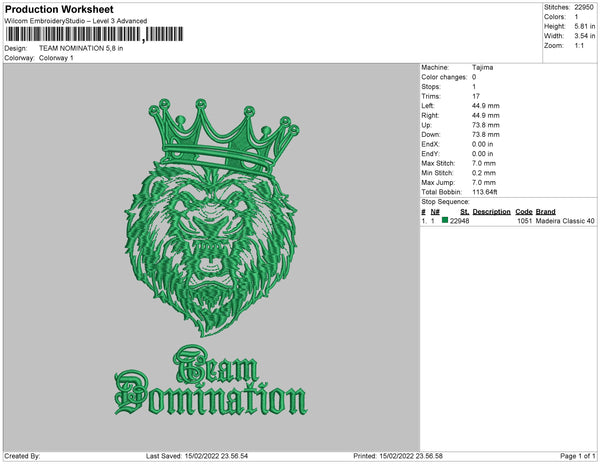Click the Width value 3.54 in

click(x=585, y=36)
